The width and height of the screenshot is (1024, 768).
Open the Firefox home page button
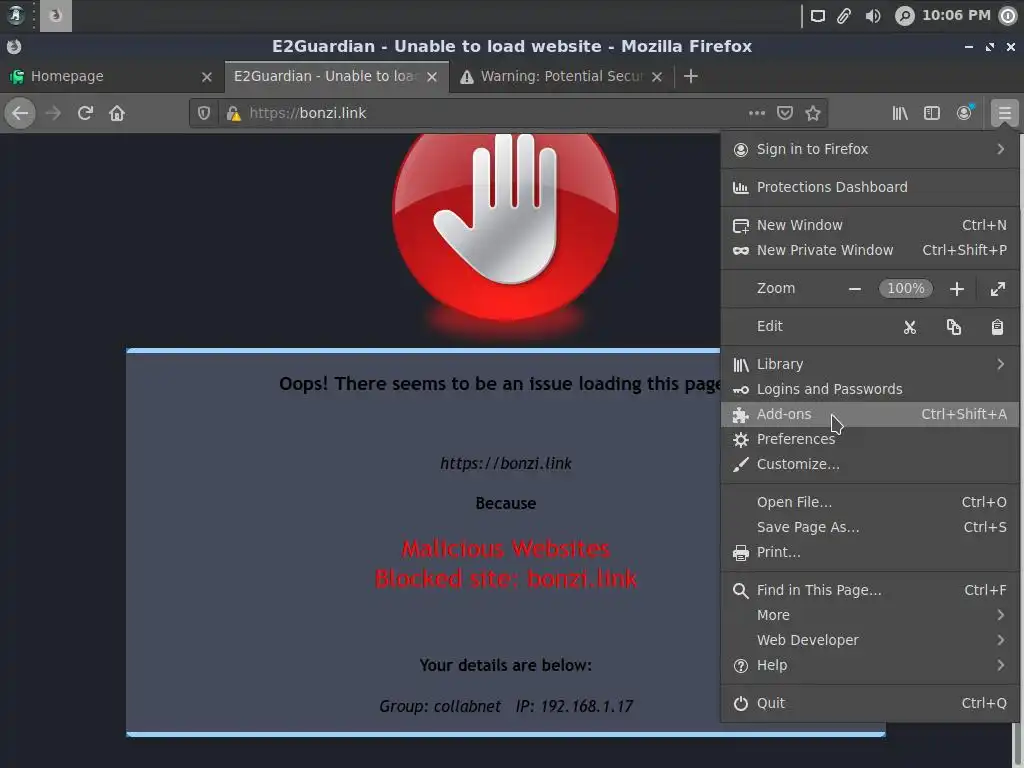tap(117, 114)
